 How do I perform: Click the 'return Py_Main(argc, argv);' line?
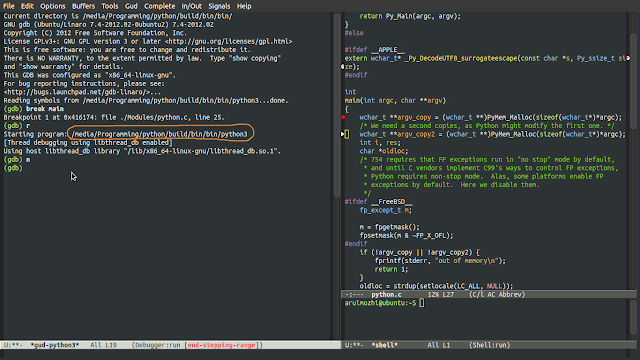point(410,16)
